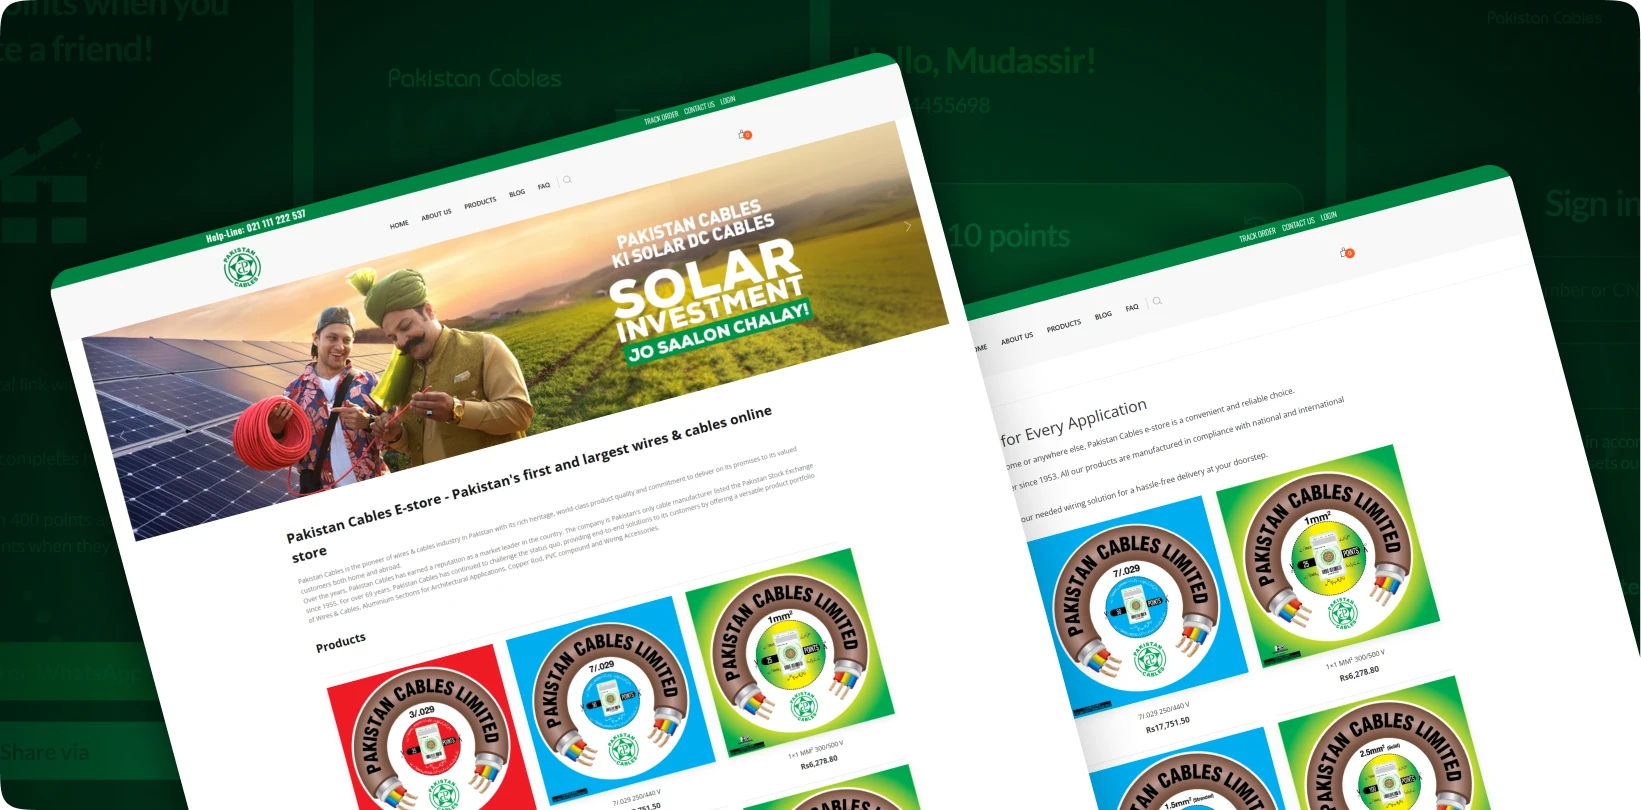The height and width of the screenshot is (810, 1641).
Task: Open ABOUT US in the left page menu
Action: click(x=436, y=214)
